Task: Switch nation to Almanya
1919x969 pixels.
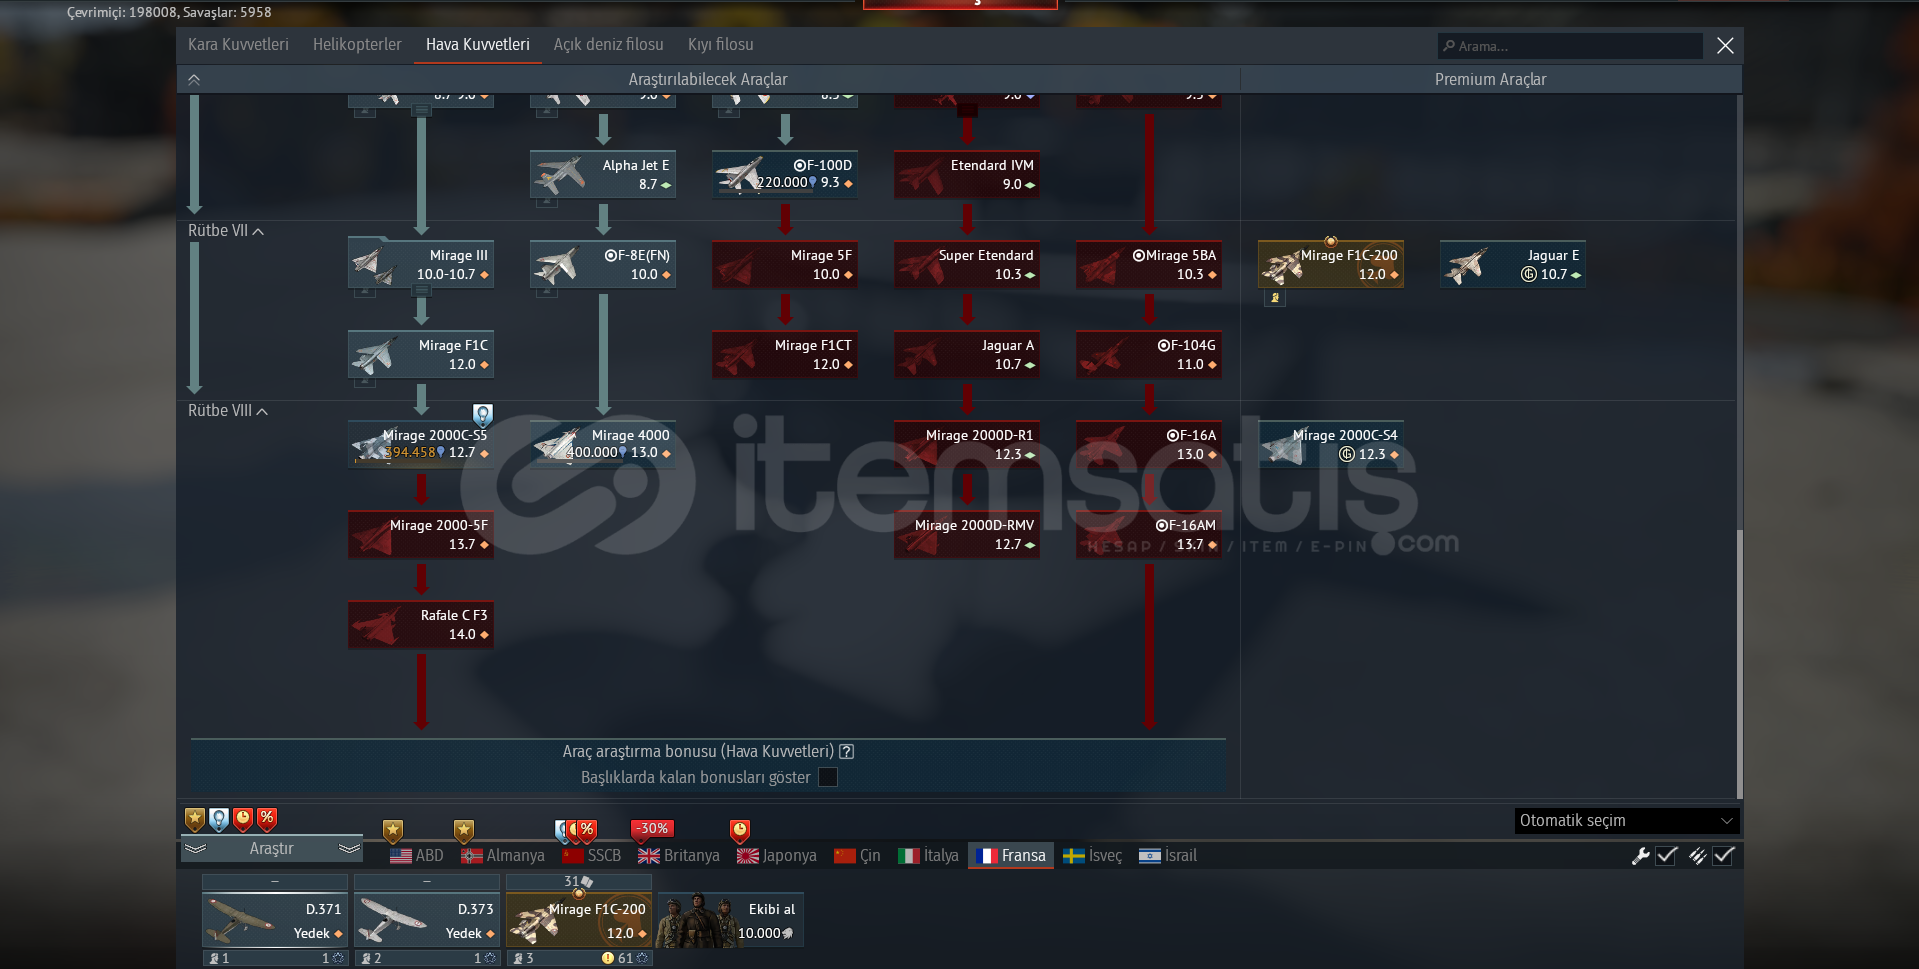Action: [503, 856]
